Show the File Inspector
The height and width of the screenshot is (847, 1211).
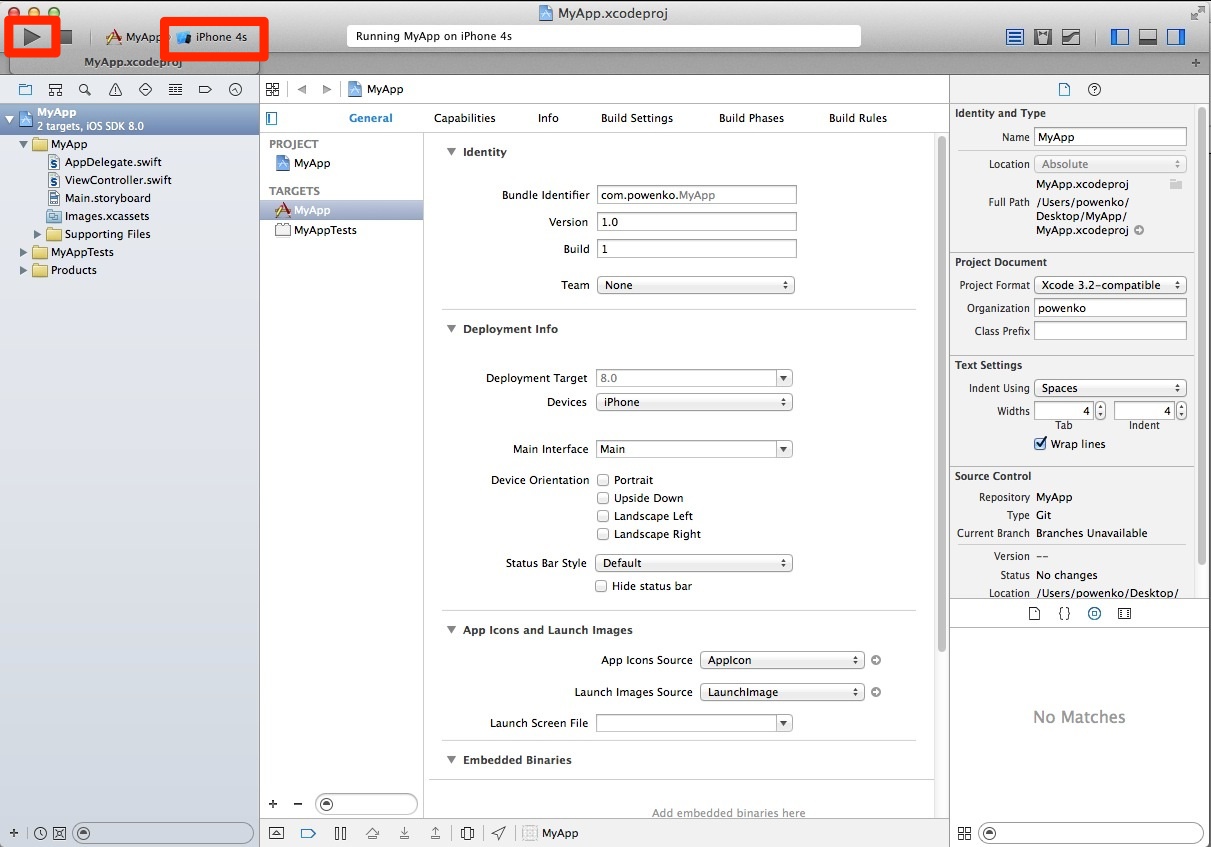(x=1064, y=89)
